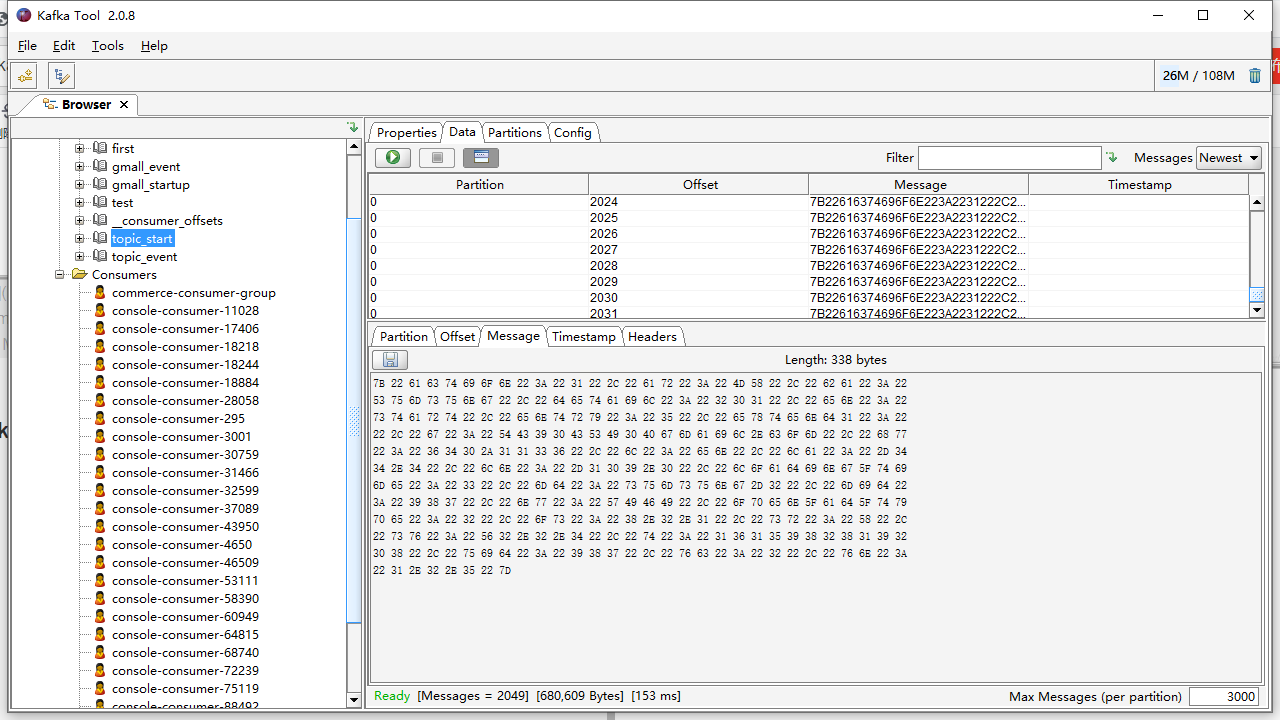Viewport: 1280px width, 720px height.
Task: Toggle the message detail panel button
Action: (481, 157)
